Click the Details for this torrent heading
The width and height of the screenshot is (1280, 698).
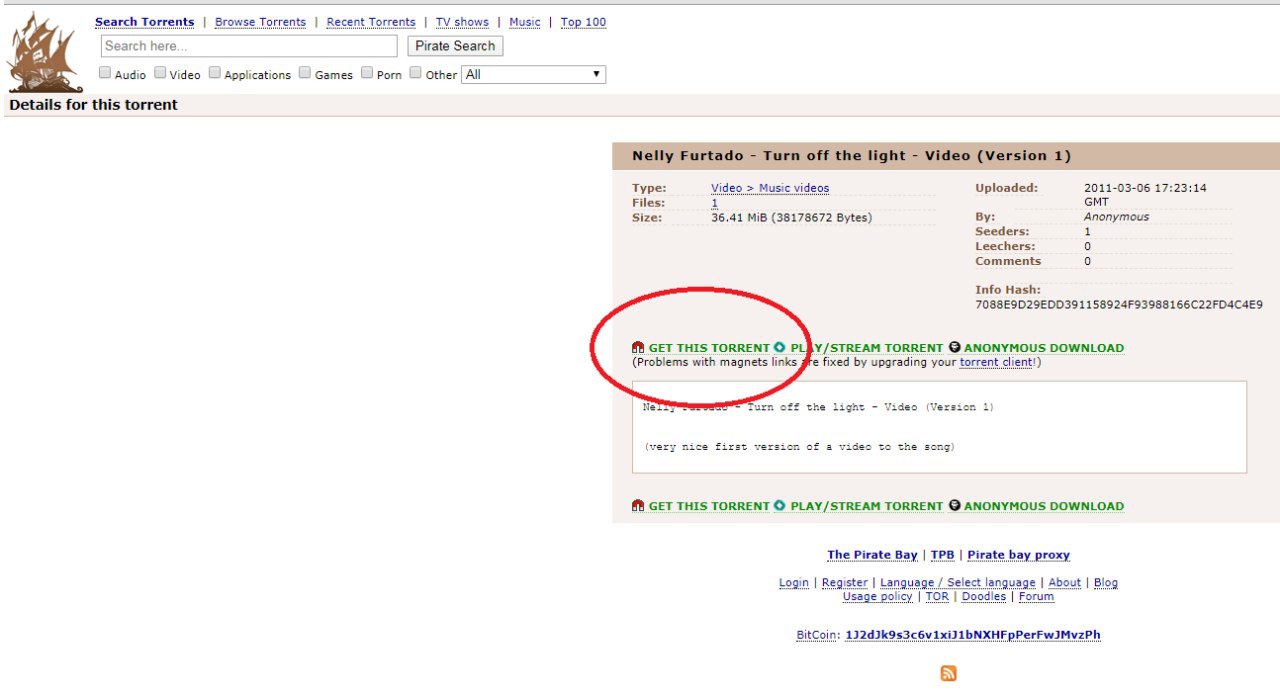point(94,105)
